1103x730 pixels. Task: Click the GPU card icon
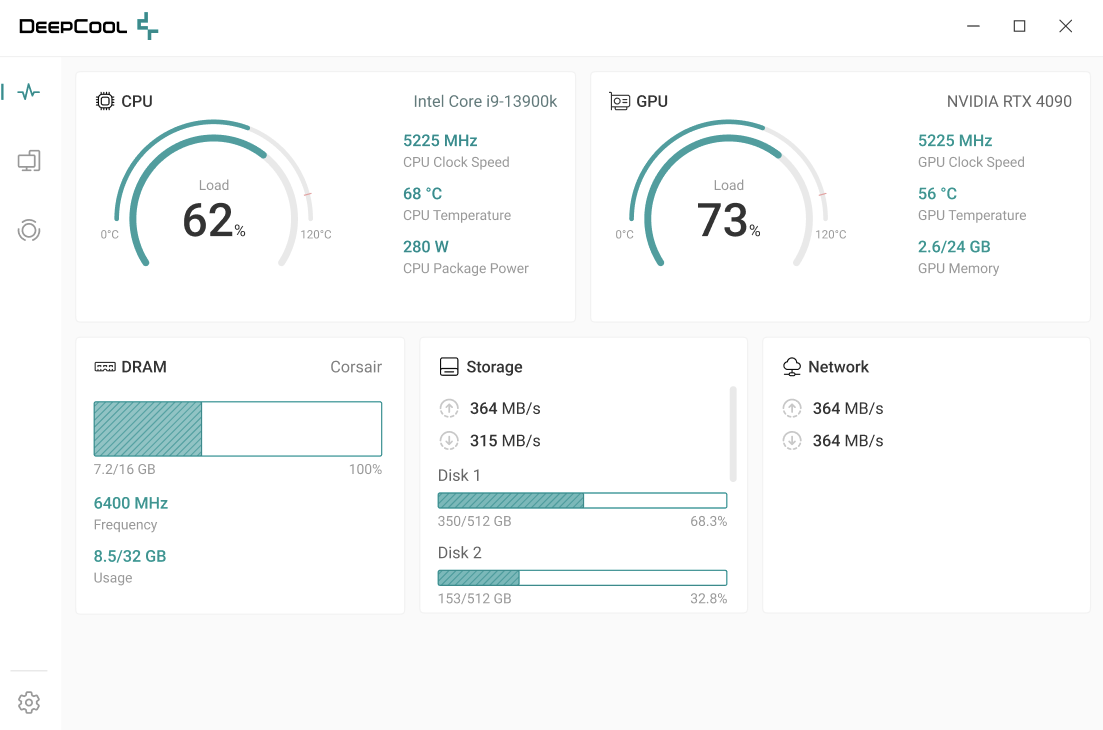click(619, 101)
